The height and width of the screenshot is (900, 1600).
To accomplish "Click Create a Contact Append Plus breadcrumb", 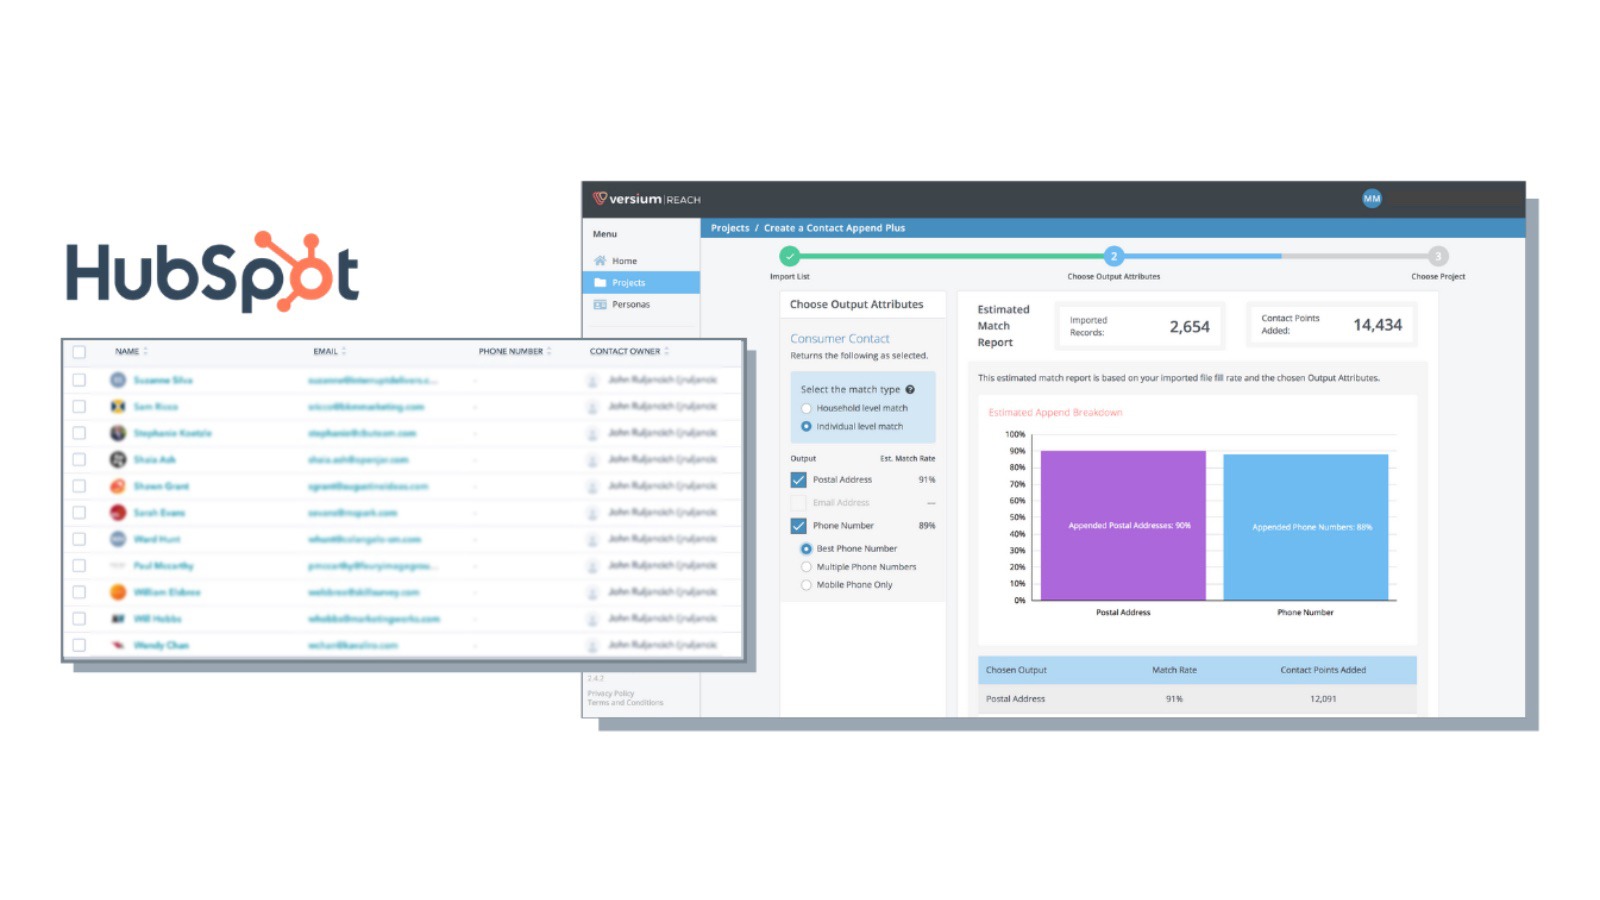I will tap(834, 228).
